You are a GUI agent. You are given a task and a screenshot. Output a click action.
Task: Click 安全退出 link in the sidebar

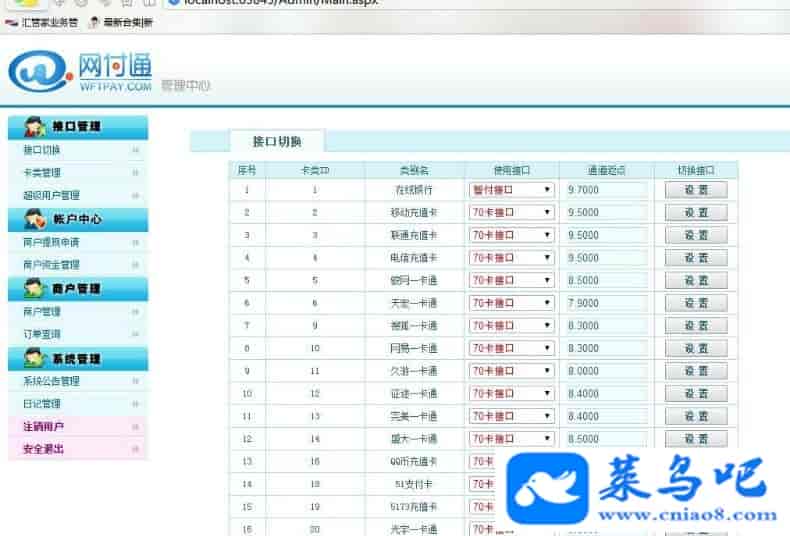click(x=43, y=449)
